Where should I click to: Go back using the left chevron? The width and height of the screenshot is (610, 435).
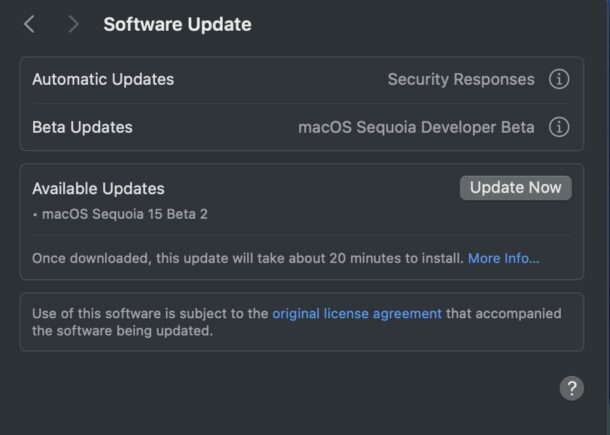click(x=29, y=24)
